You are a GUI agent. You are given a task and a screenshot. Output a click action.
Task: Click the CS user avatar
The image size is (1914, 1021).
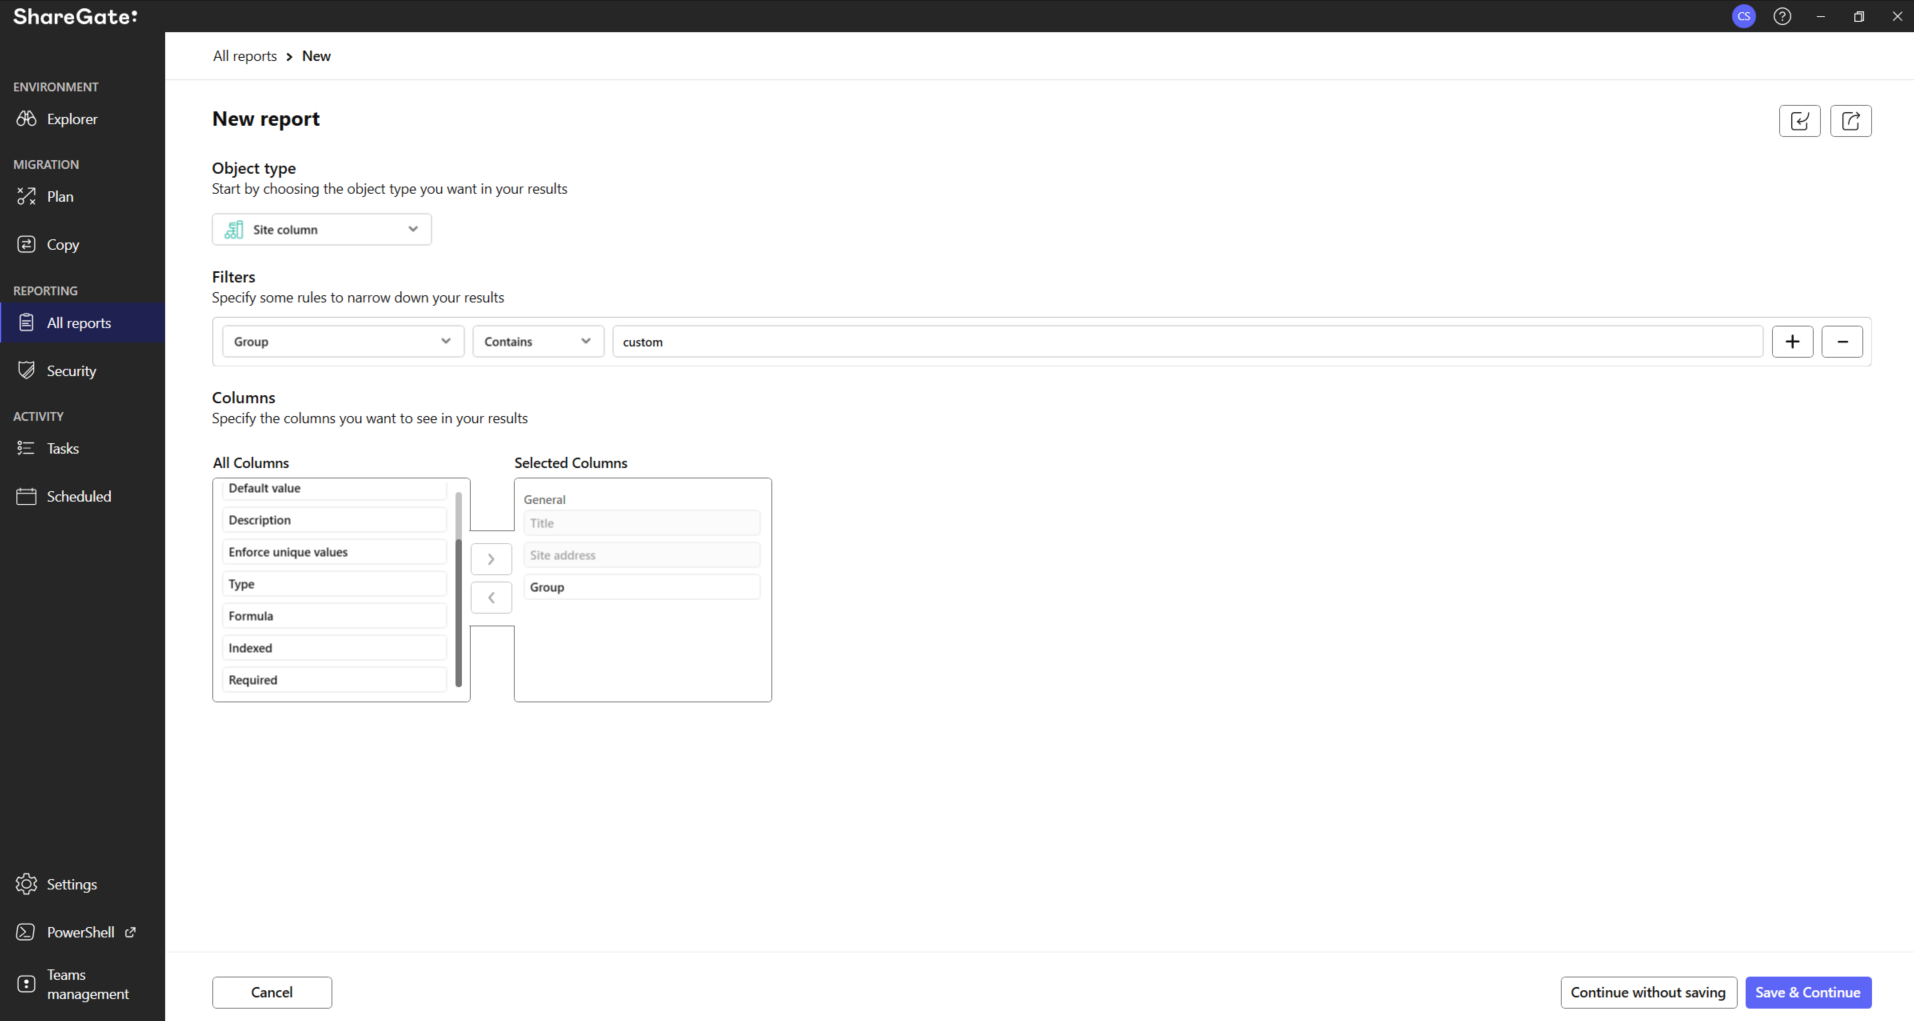(1744, 16)
